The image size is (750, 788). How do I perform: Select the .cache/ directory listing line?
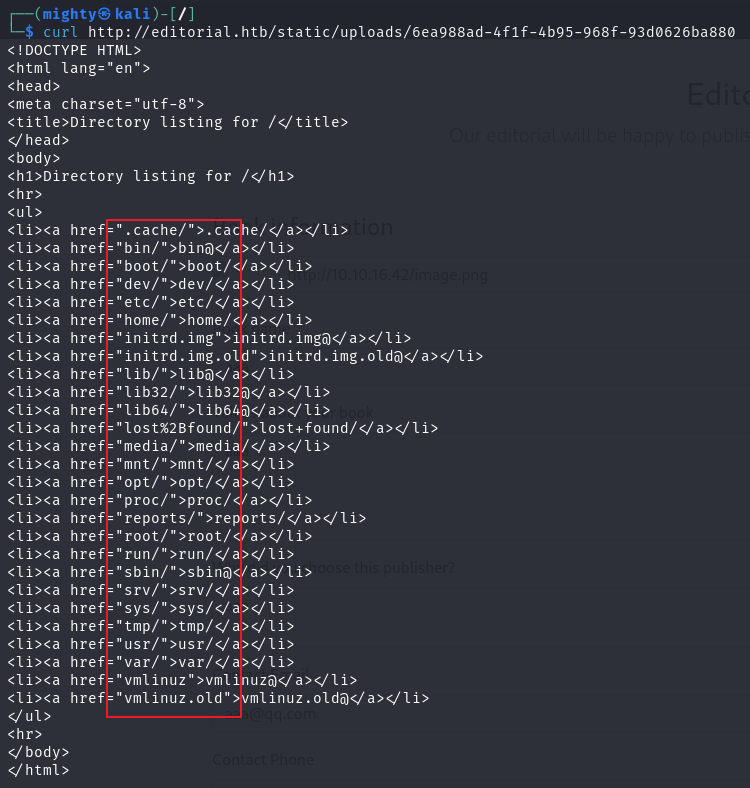tap(178, 230)
